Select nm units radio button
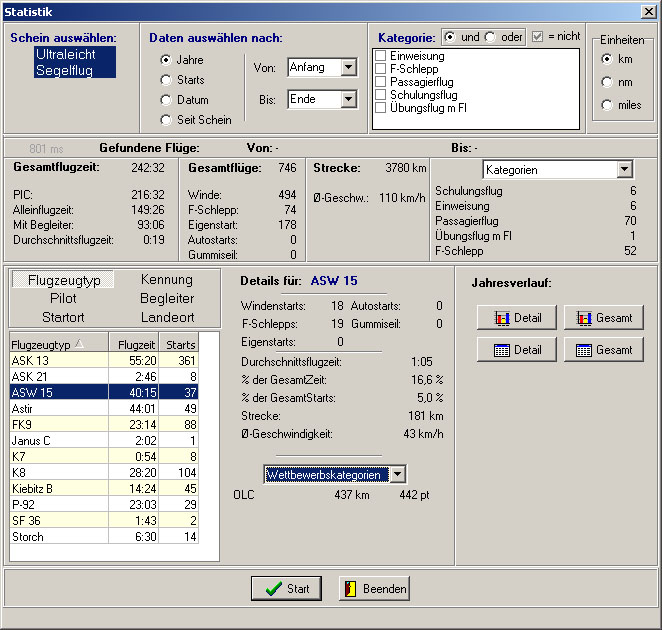This screenshot has height=630, width=662. pos(607,82)
